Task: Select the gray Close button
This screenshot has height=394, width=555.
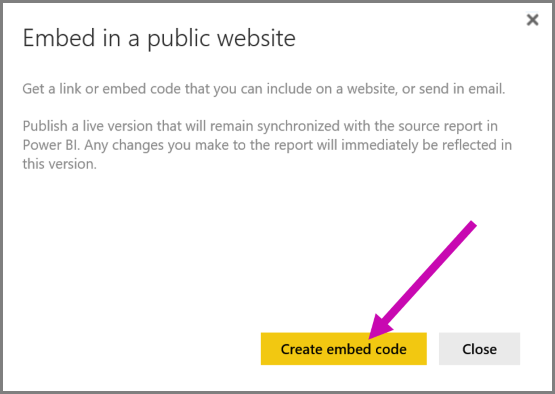Action: (479, 349)
